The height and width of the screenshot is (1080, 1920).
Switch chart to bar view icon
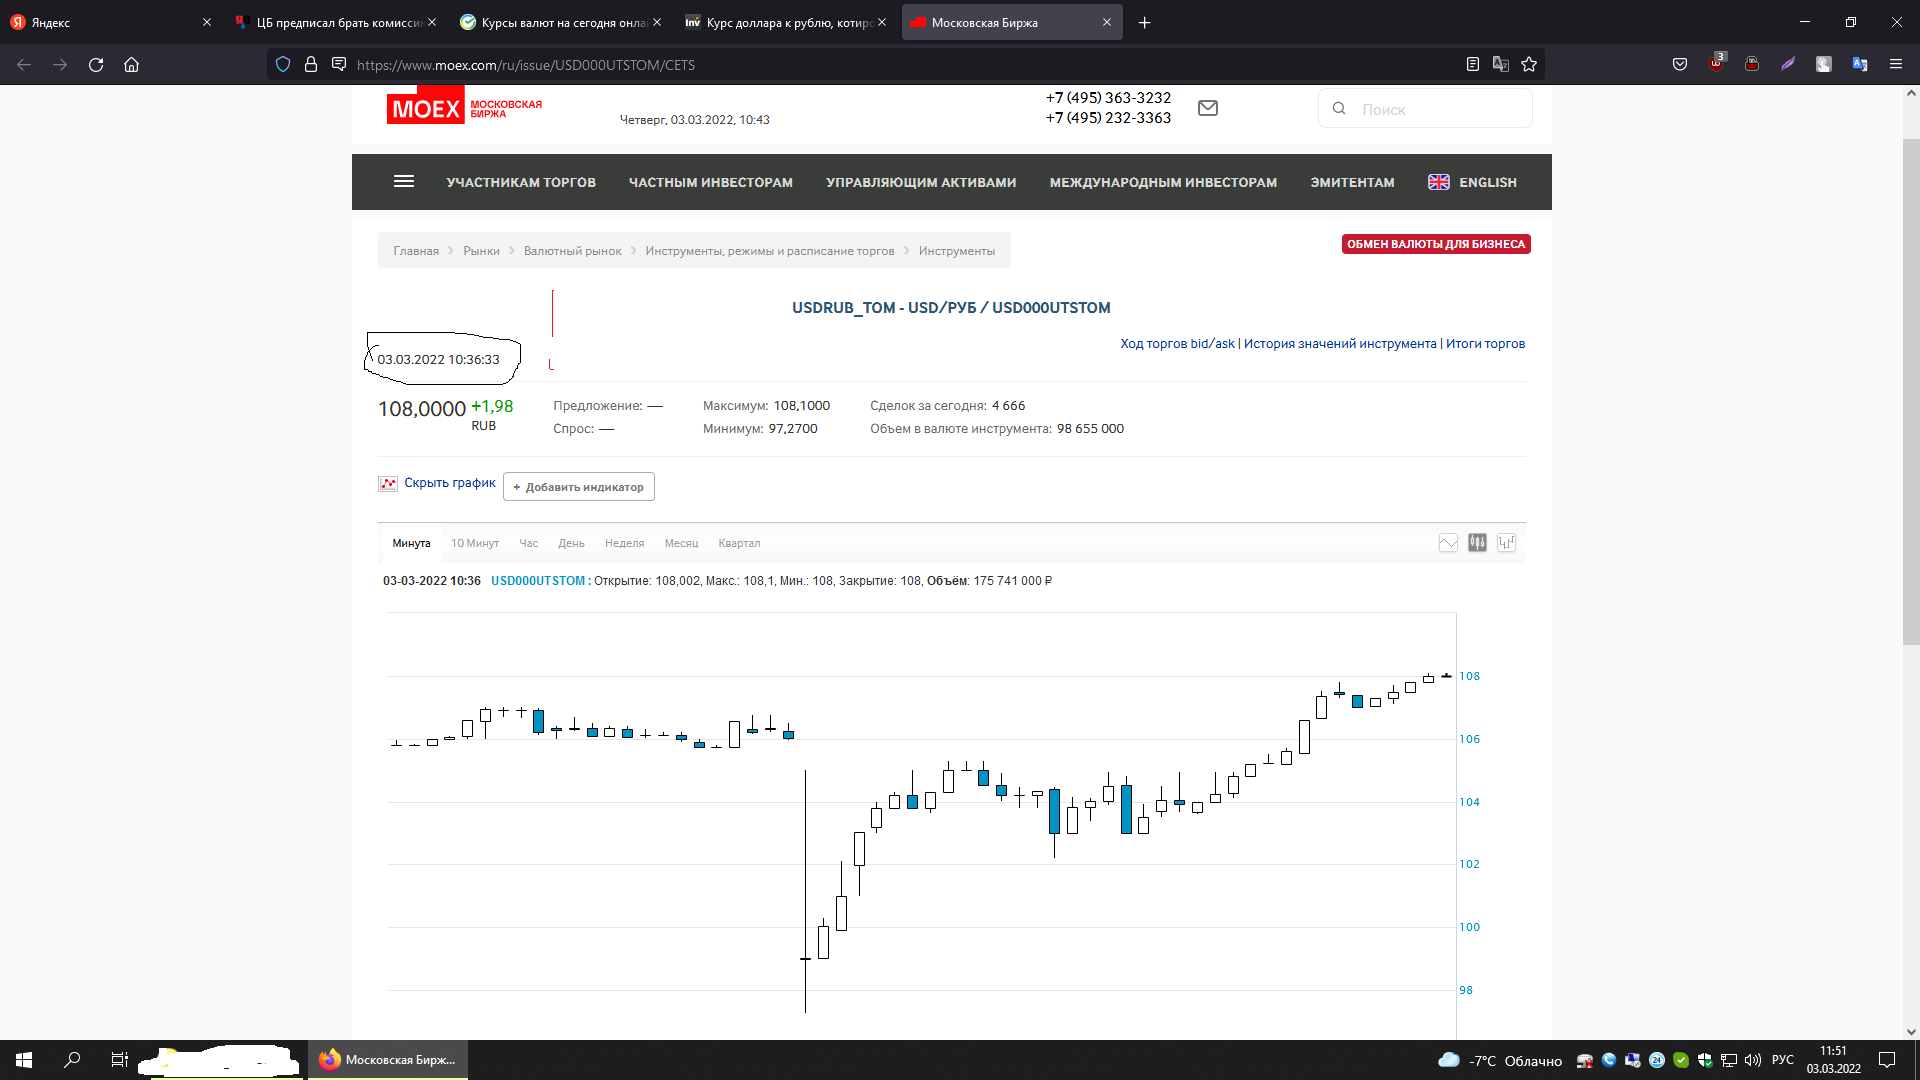[1506, 543]
